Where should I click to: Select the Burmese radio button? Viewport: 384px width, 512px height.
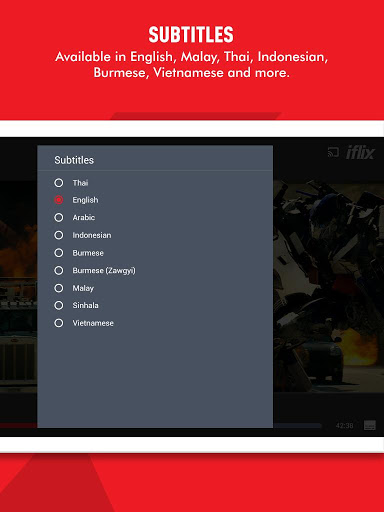59,253
